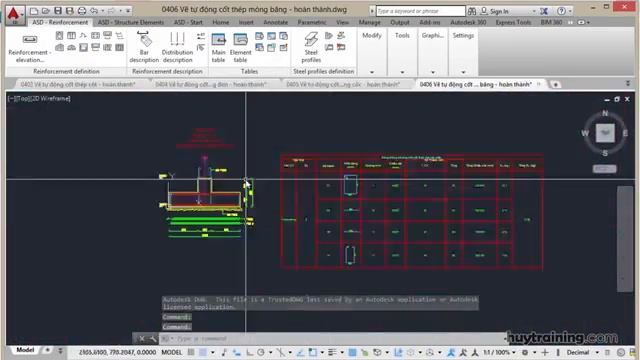Click the Undo arrow icon

[94, 11]
